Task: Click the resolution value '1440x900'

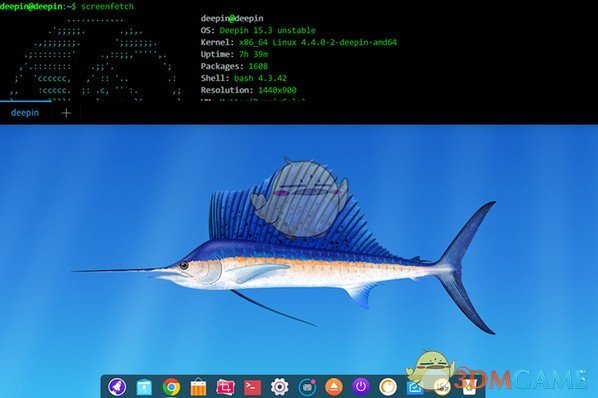Action: coord(277,90)
